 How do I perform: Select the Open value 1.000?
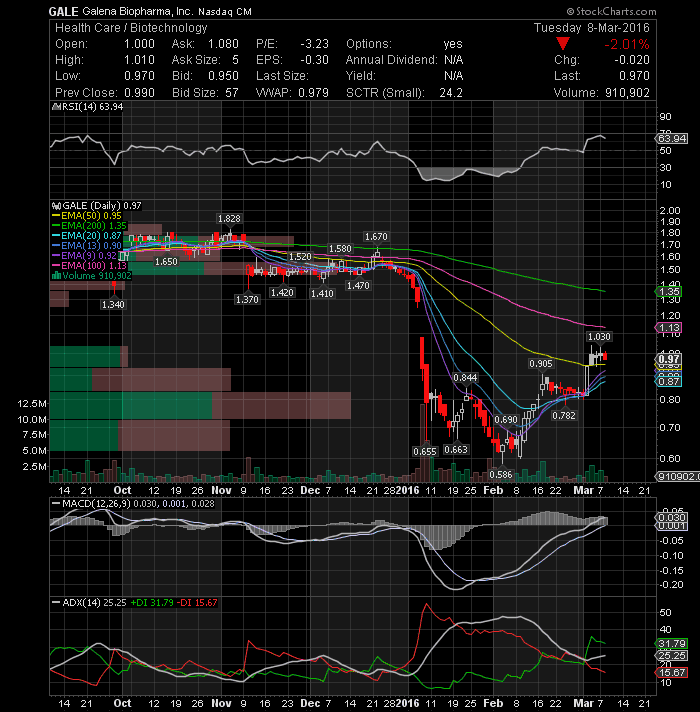pyautogui.click(x=139, y=44)
